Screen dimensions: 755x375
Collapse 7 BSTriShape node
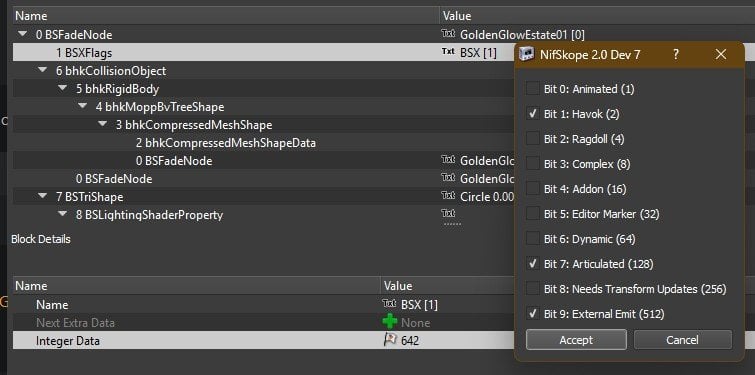[x=42, y=197]
